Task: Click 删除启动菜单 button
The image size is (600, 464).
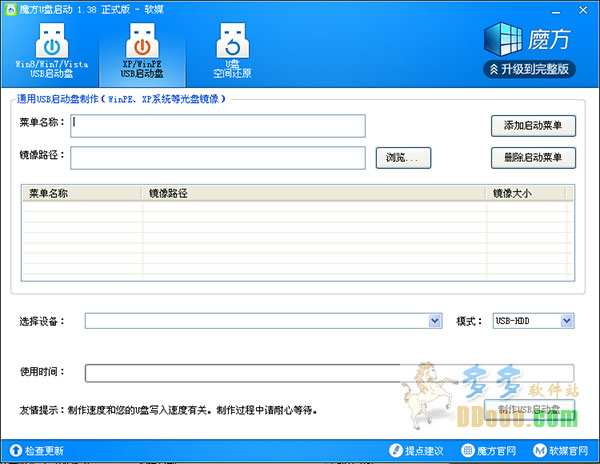Action: click(533, 158)
